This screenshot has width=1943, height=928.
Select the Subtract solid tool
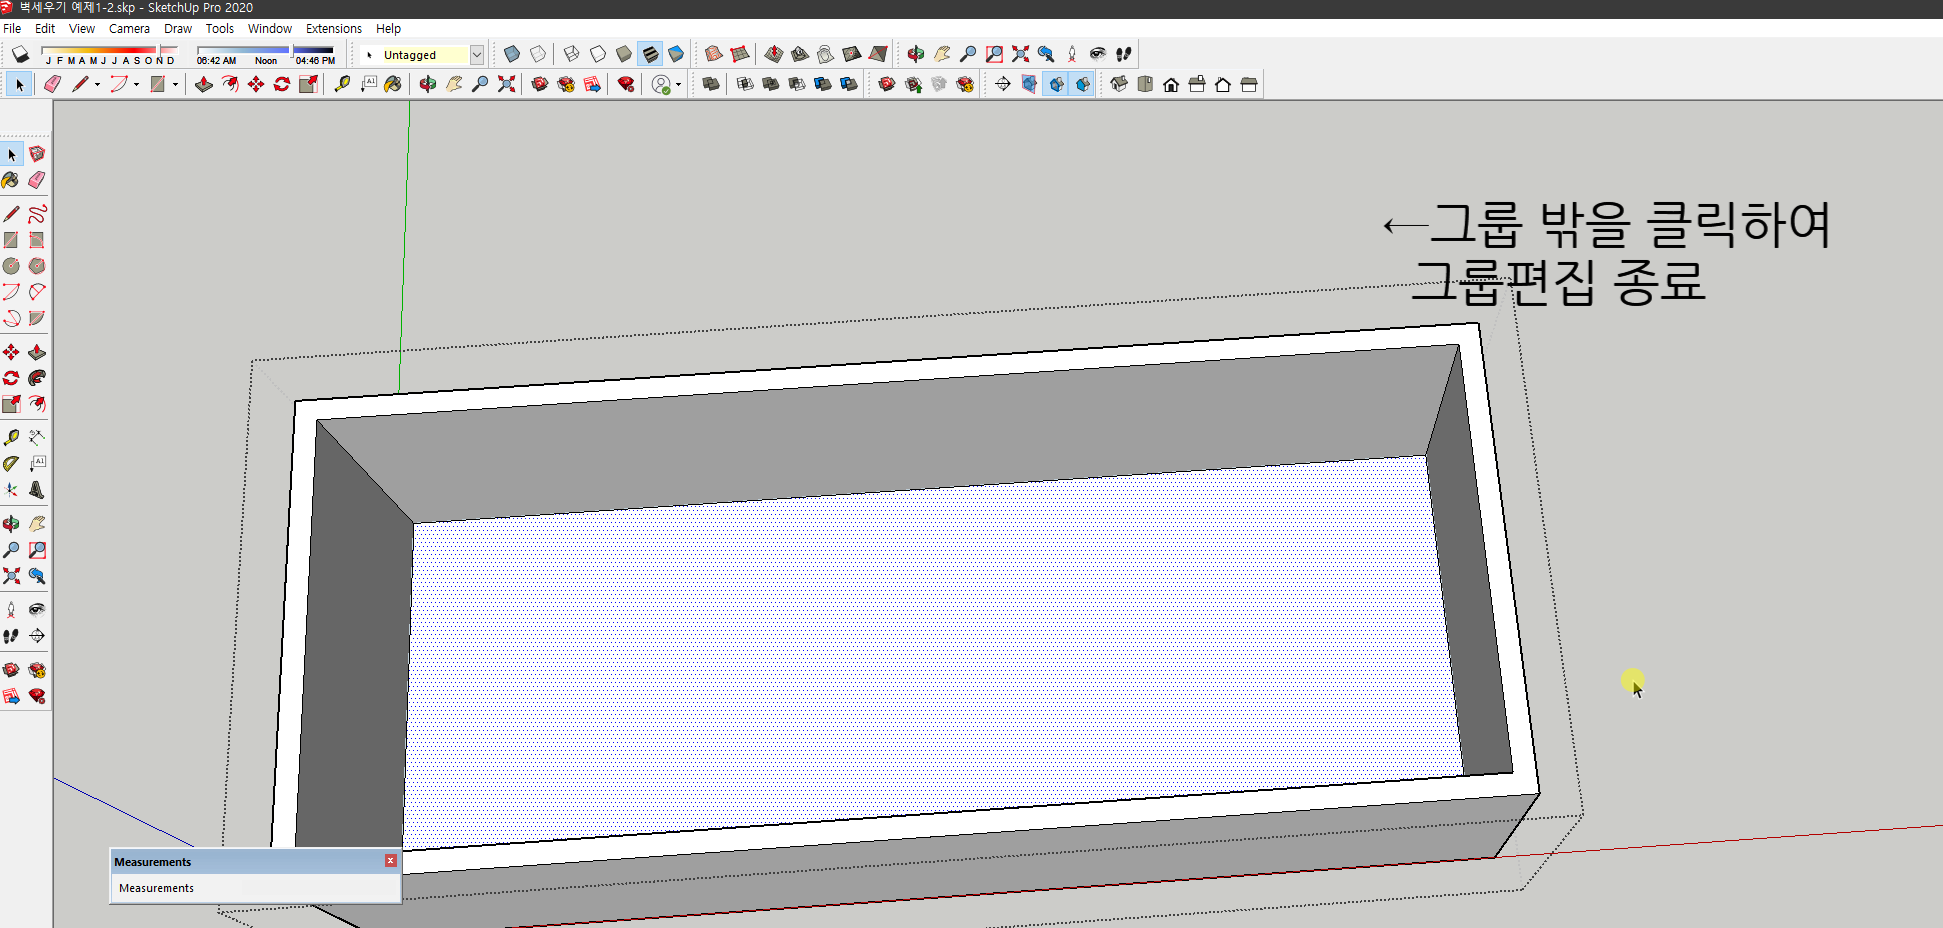pyautogui.click(x=797, y=84)
